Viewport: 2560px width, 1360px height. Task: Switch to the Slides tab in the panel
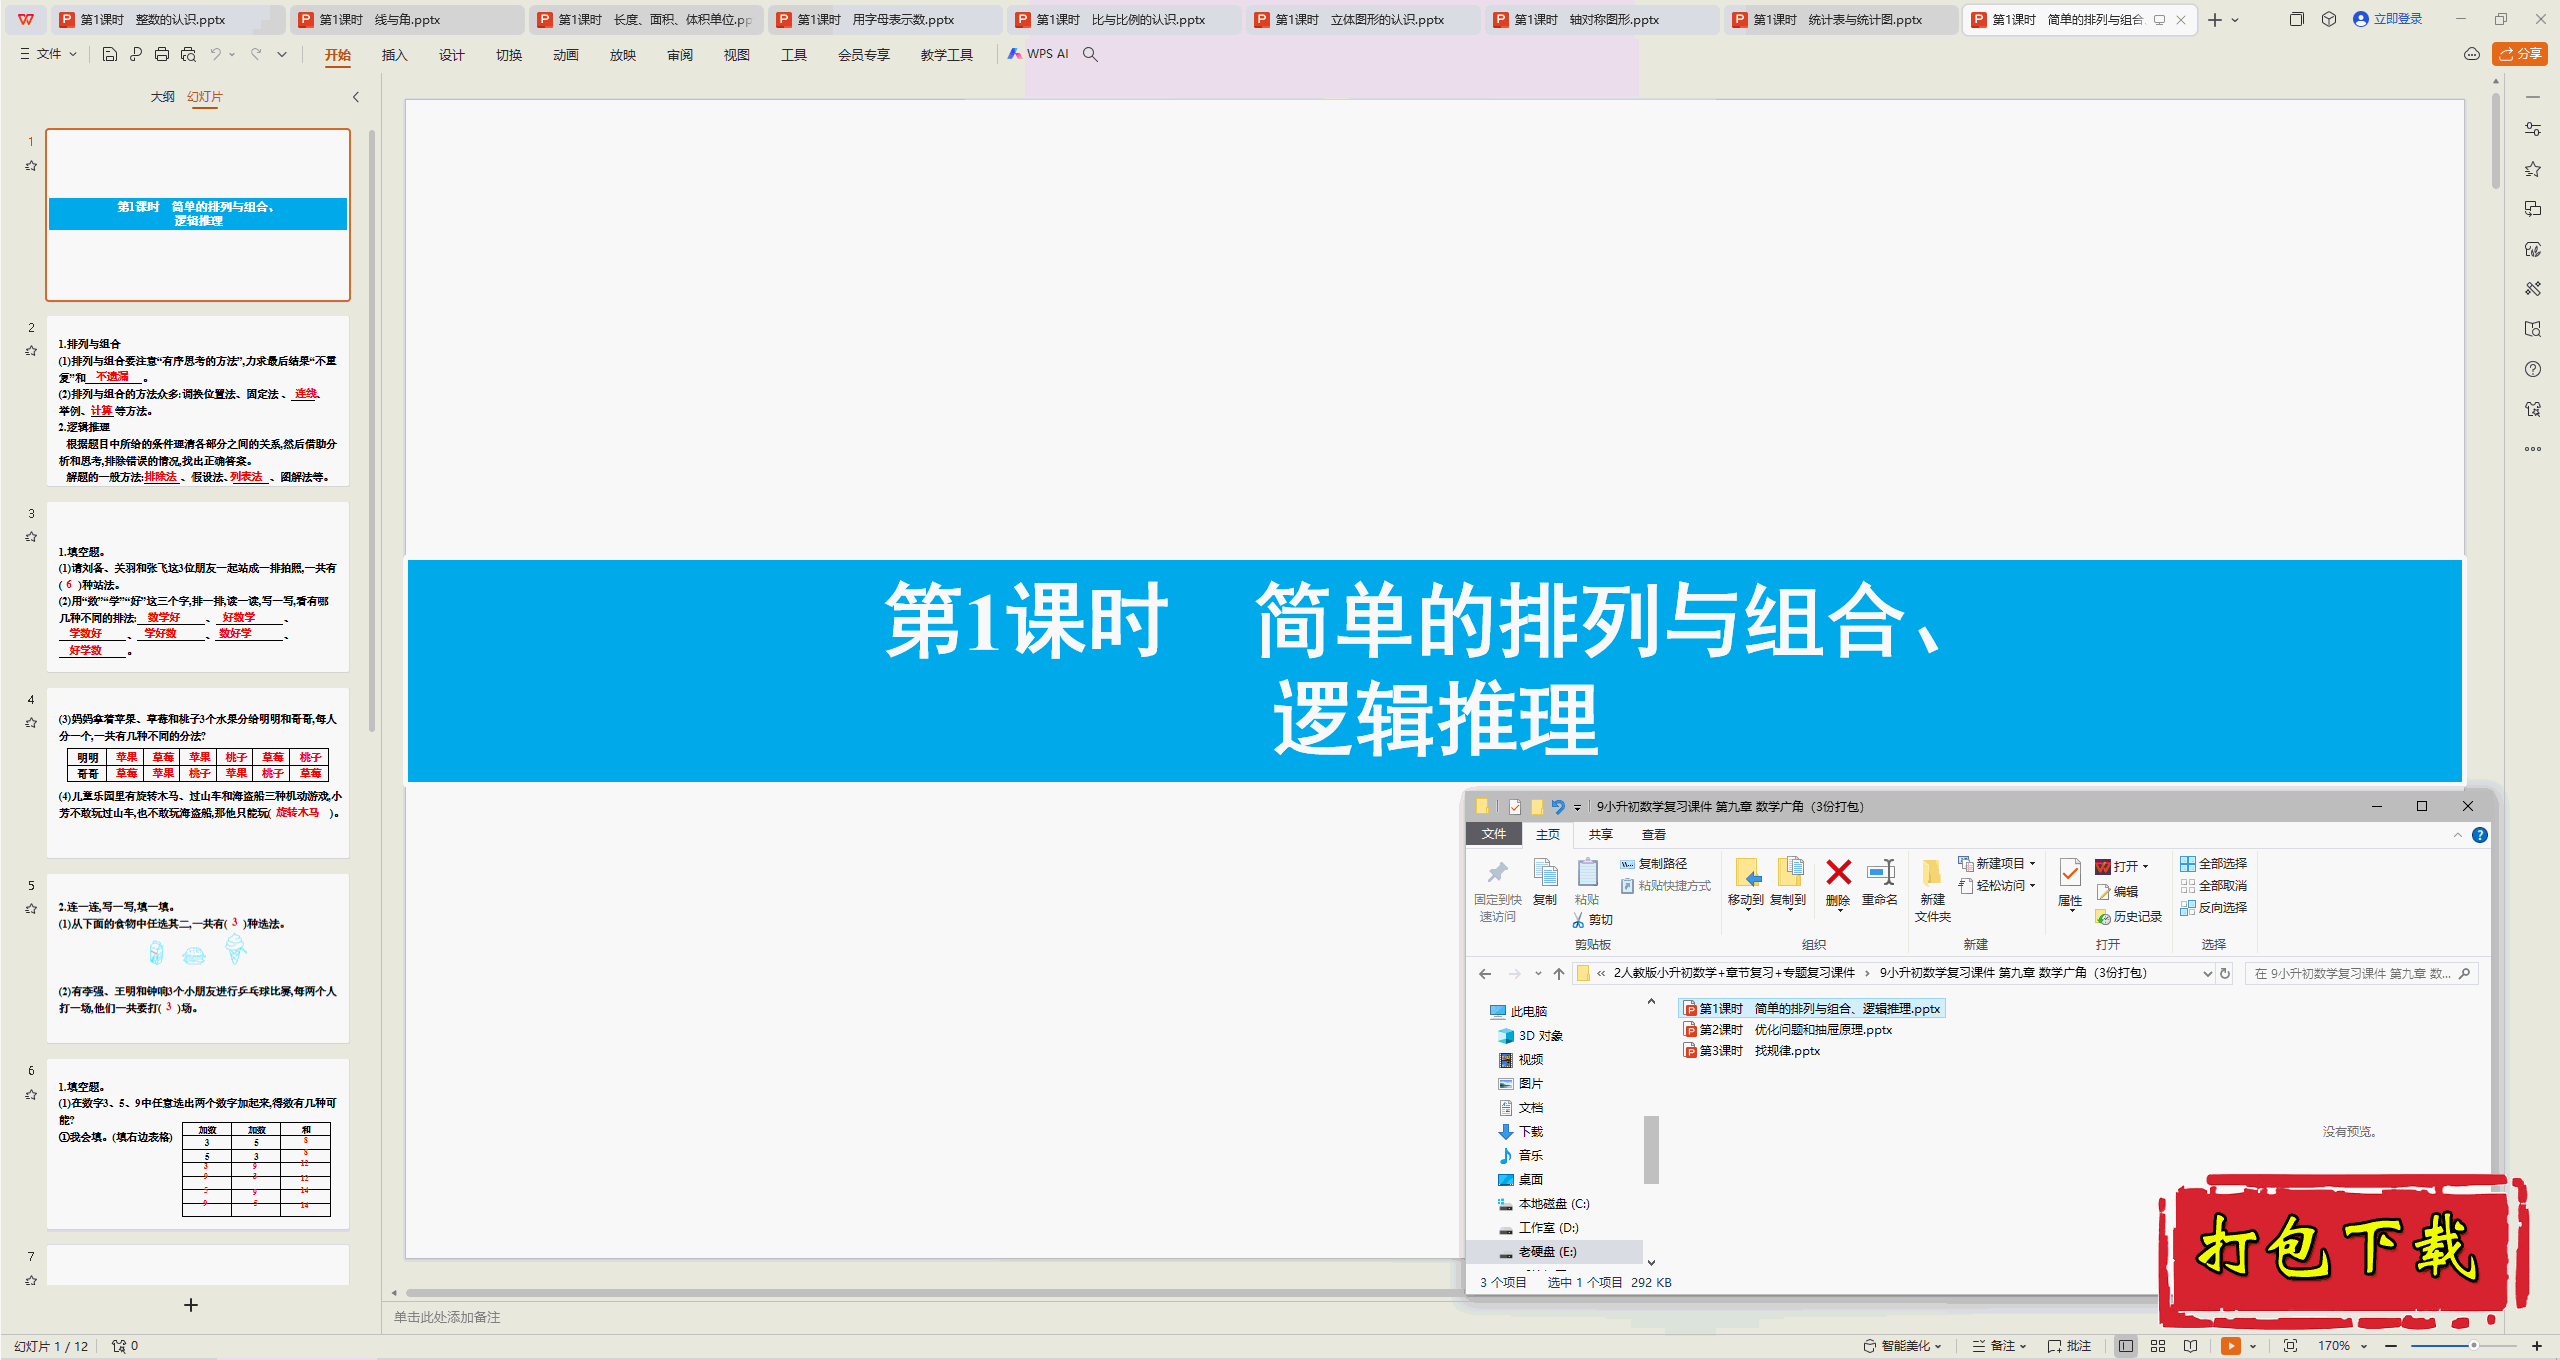[x=205, y=97]
